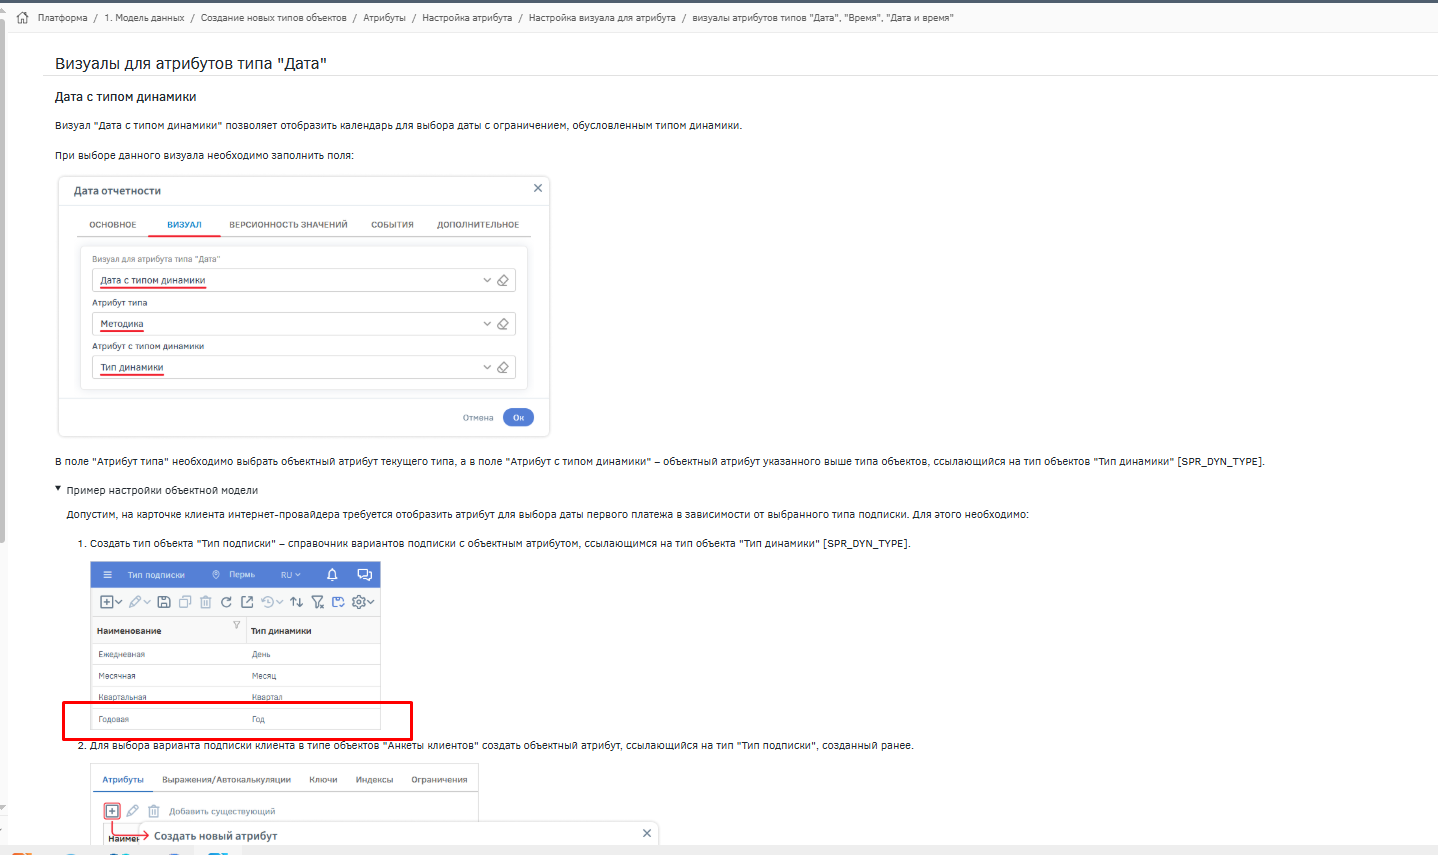Screen dimensions: 1438x855
Task: Switch to the ОСНОВНОЕ tab
Action: [113, 225]
